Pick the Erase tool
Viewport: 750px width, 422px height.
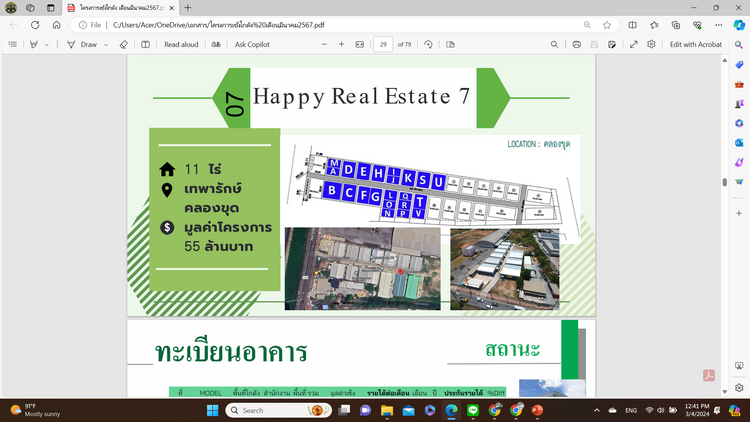[124, 44]
